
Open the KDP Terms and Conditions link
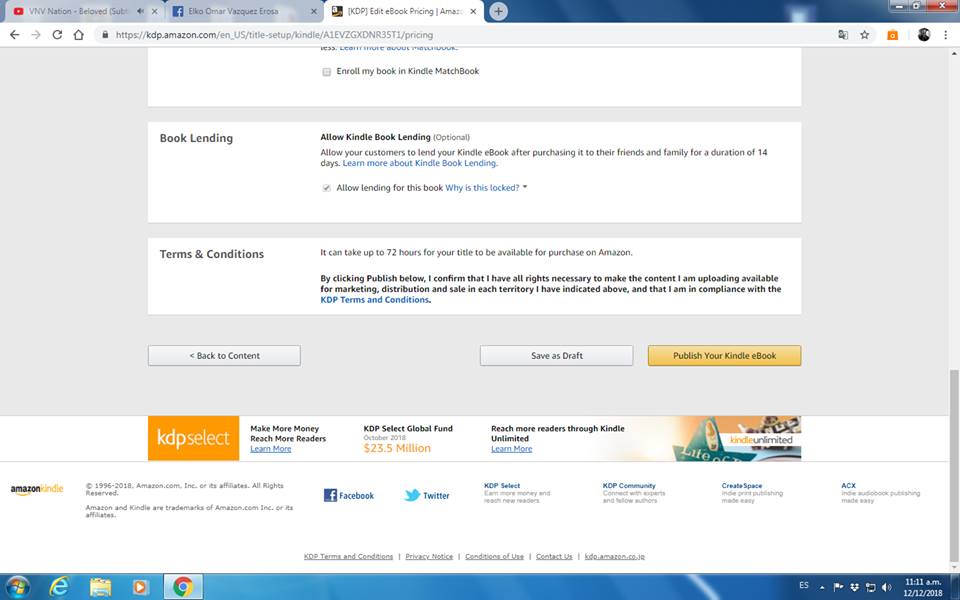374,300
